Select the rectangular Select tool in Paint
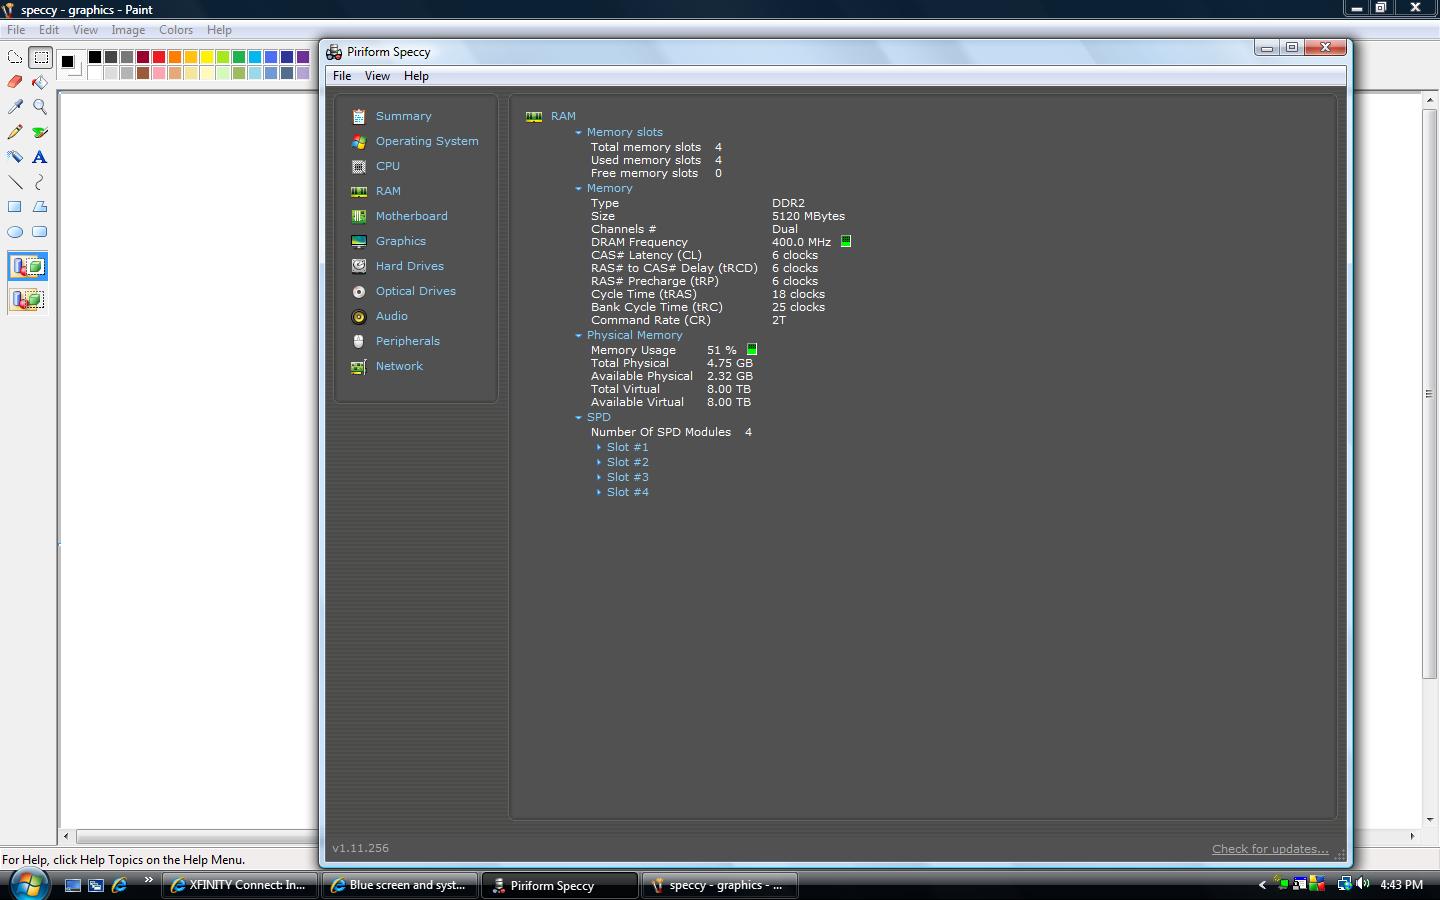The width and height of the screenshot is (1440, 900). pos(40,57)
